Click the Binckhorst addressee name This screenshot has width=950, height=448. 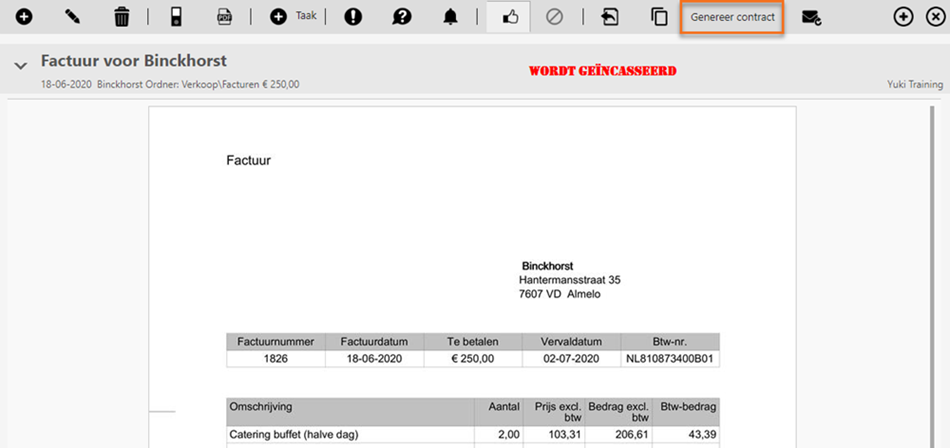pos(548,266)
